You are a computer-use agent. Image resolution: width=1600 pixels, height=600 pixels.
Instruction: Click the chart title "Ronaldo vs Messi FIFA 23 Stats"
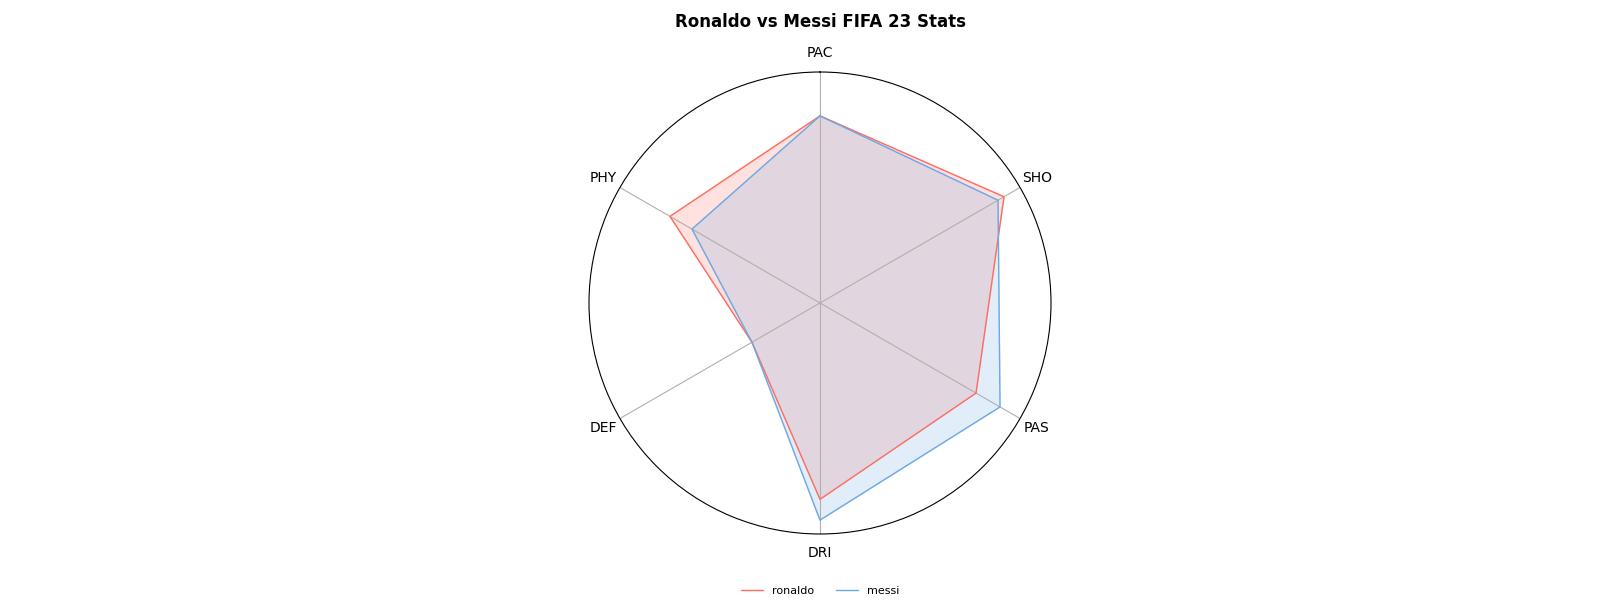coord(820,21)
